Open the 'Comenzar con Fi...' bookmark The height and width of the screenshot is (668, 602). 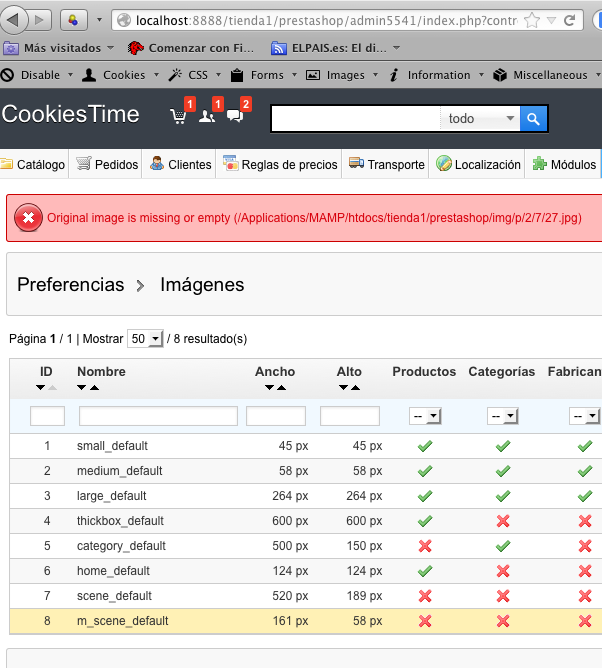click(191, 48)
